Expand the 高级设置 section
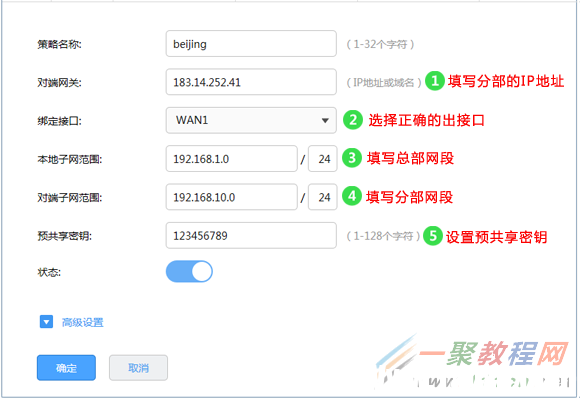 coord(82,322)
